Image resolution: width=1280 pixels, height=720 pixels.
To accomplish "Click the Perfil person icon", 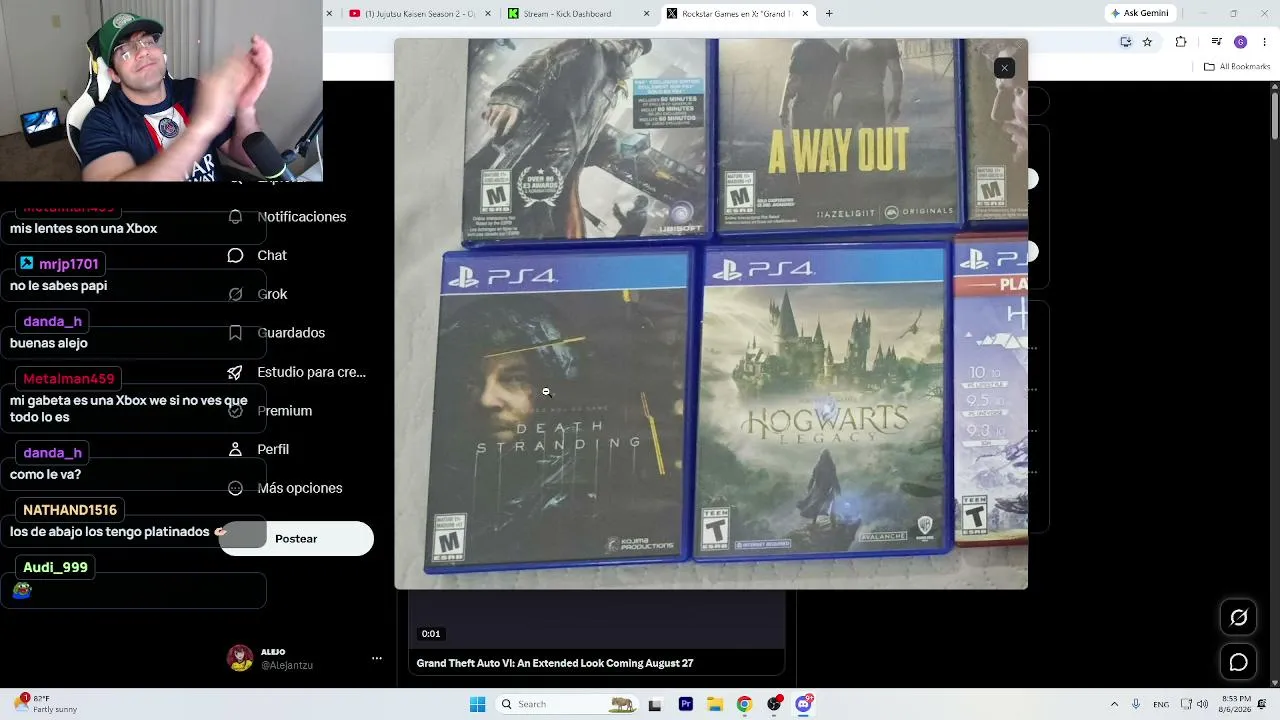I will coord(236,450).
